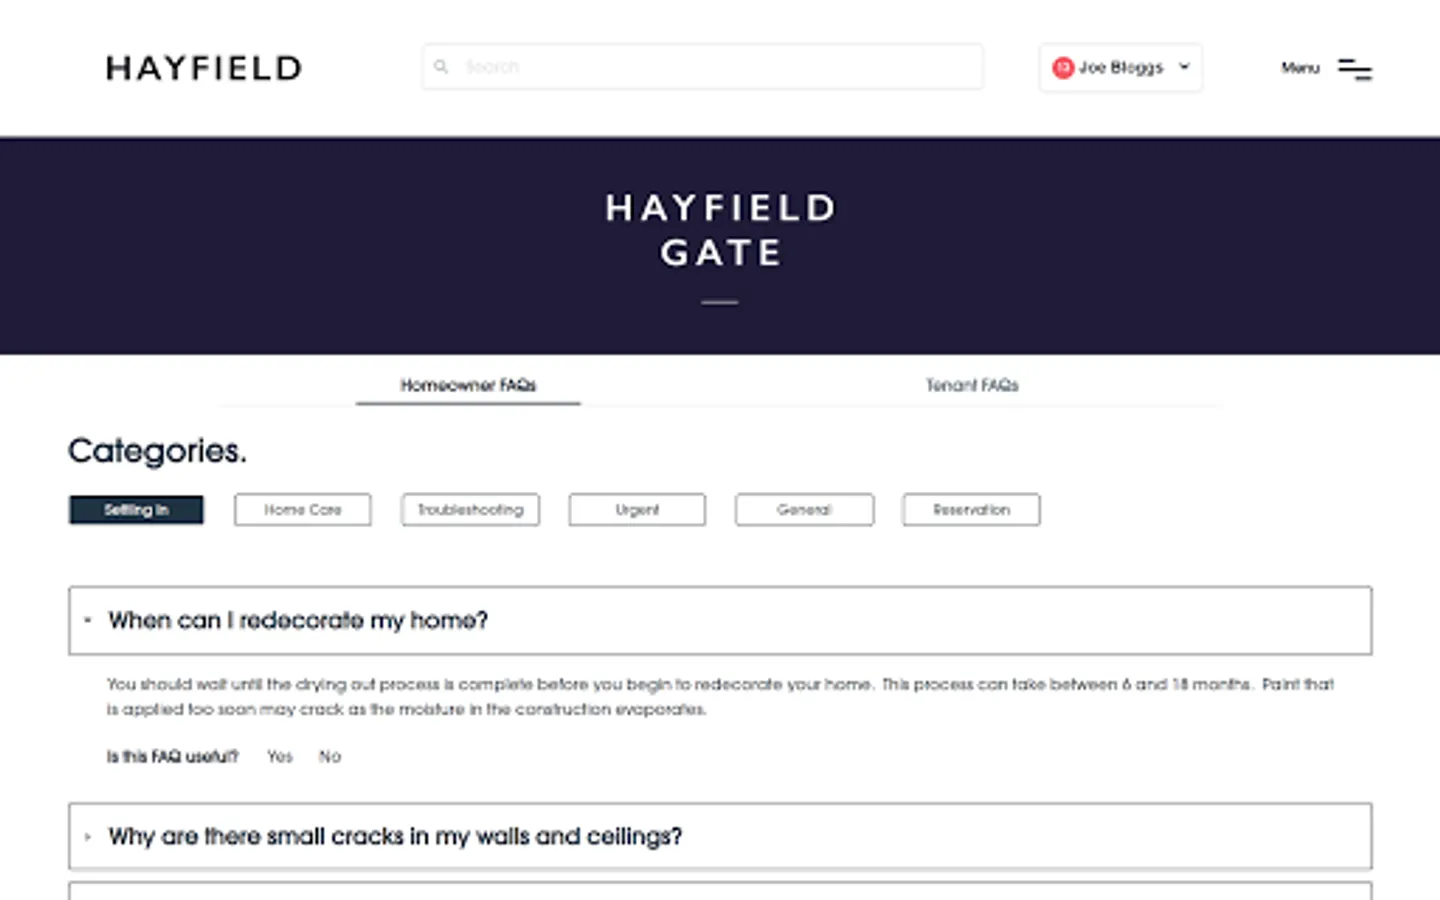This screenshot has height=900, width=1440.
Task: Select the Settling In category
Action: [136, 510]
